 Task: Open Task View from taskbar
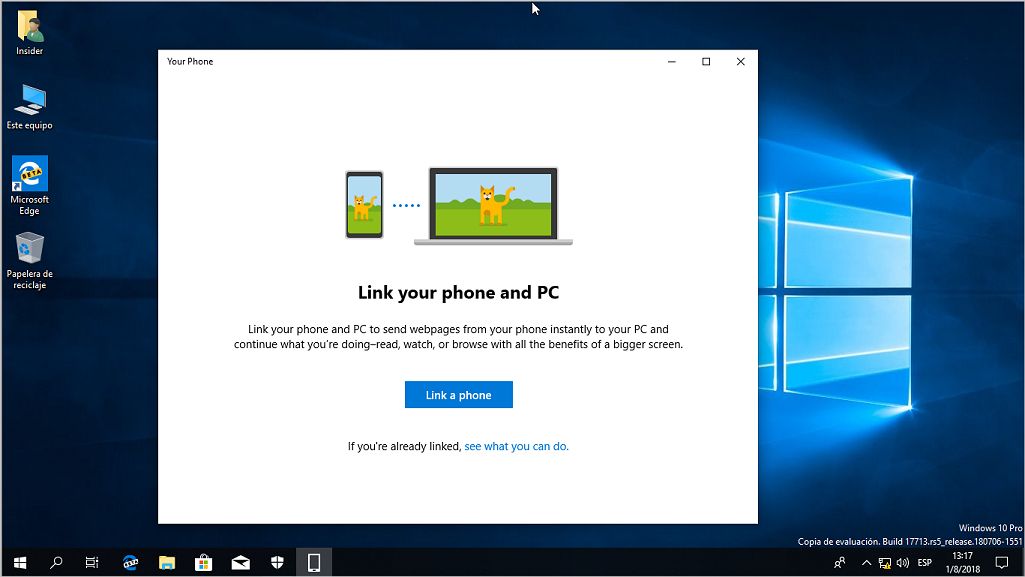(x=92, y=562)
